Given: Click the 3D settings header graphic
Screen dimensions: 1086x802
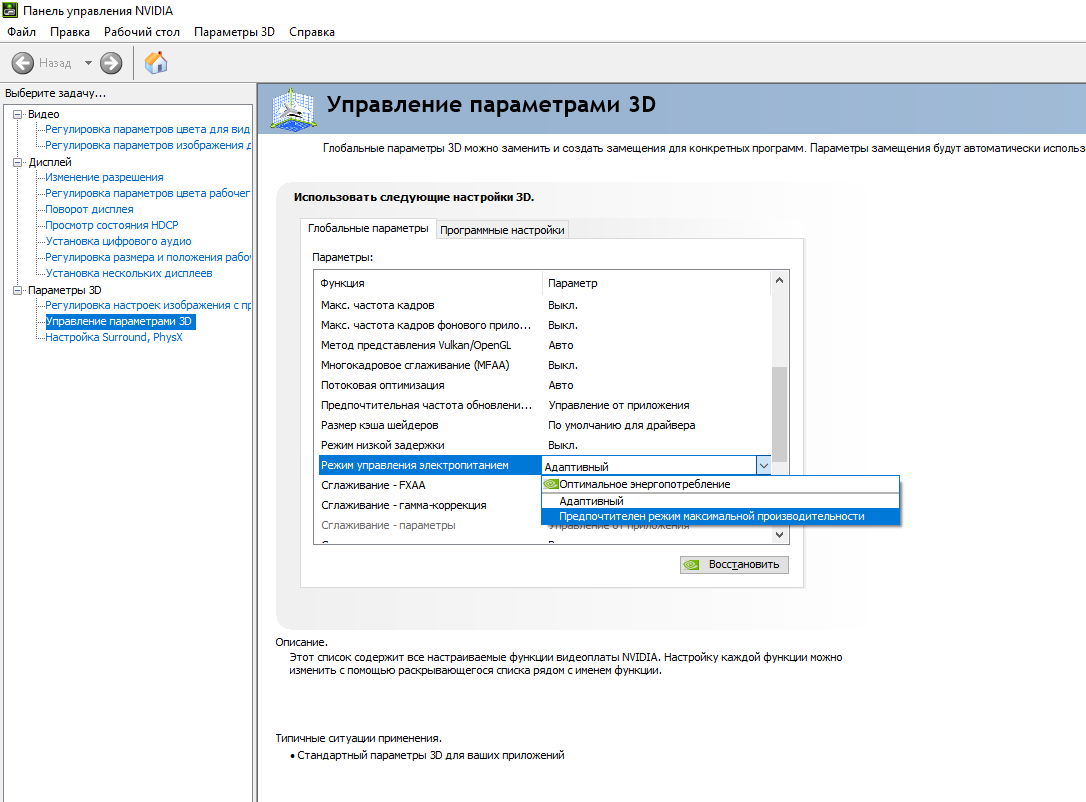Looking at the screenshot, I should click(294, 109).
